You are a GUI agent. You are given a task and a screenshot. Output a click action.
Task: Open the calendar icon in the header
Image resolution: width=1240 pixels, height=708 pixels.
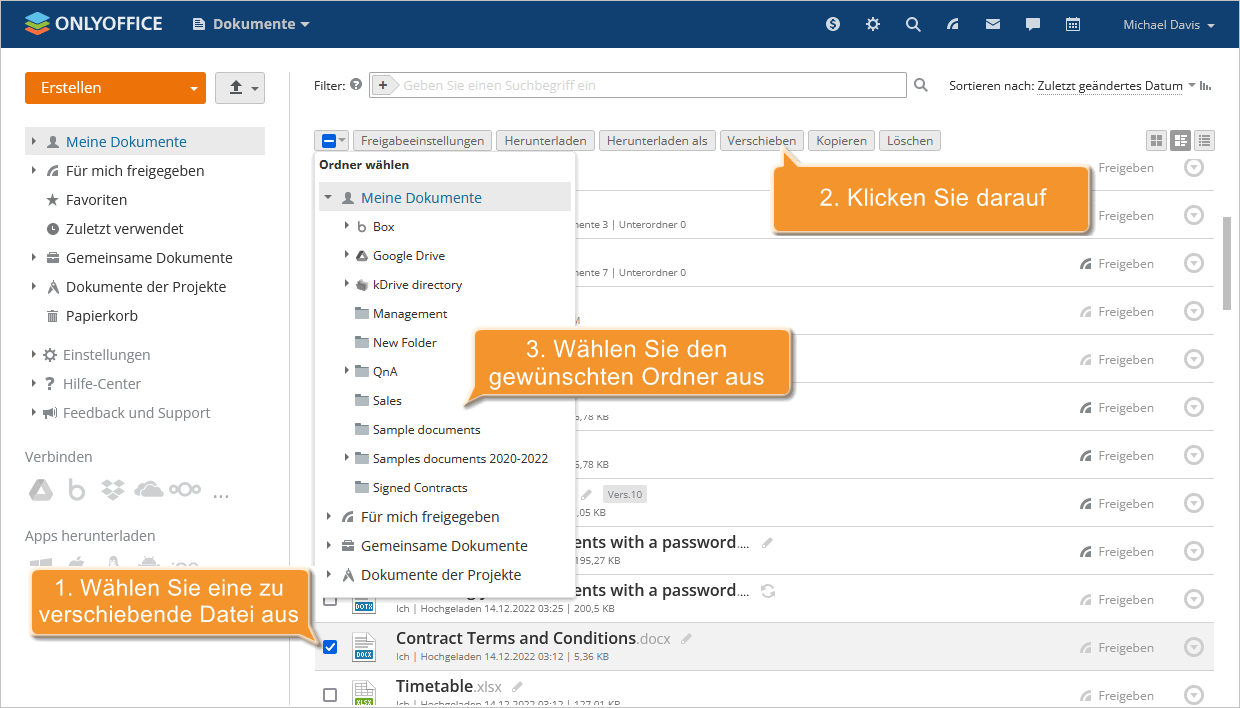[1073, 24]
